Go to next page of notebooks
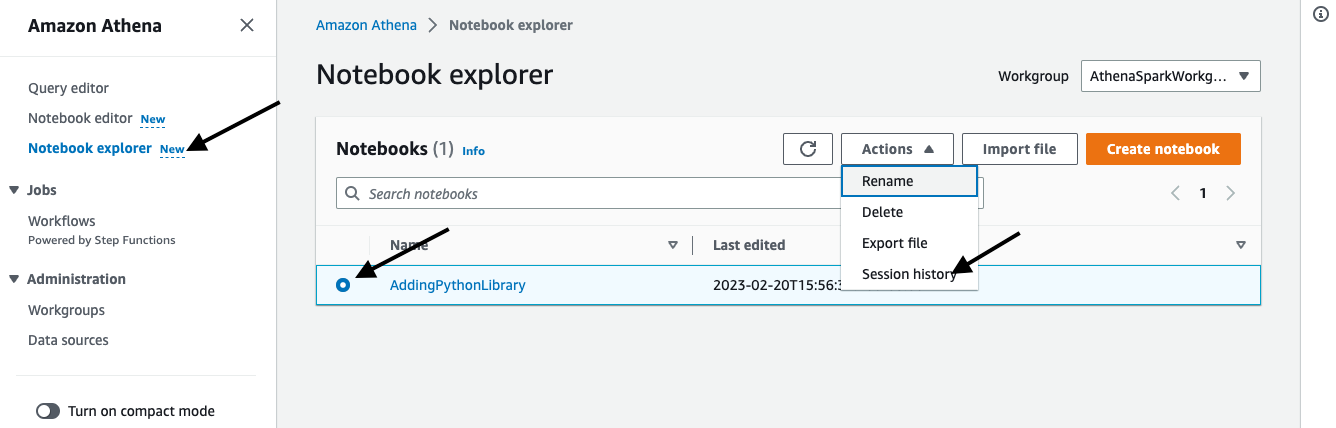This screenshot has width=1336, height=428. [1231, 193]
